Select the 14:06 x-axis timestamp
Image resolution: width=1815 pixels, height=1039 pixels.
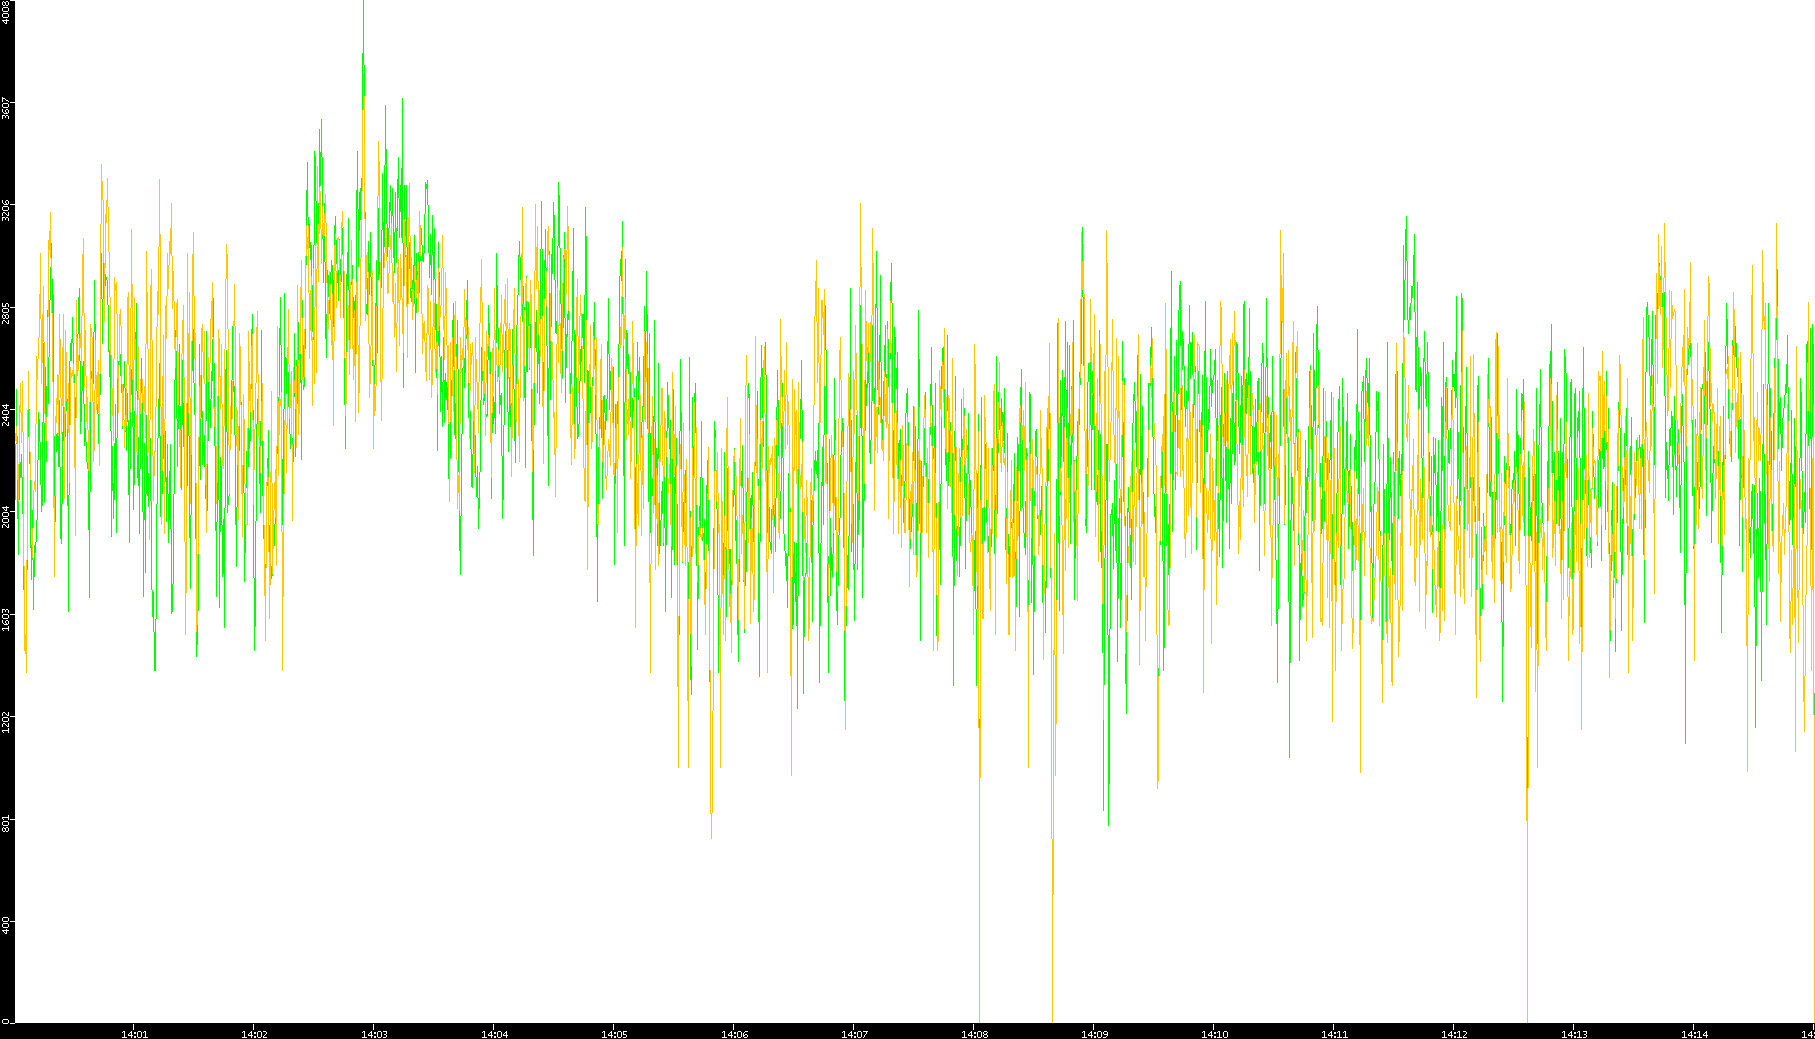click(x=734, y=1034)
